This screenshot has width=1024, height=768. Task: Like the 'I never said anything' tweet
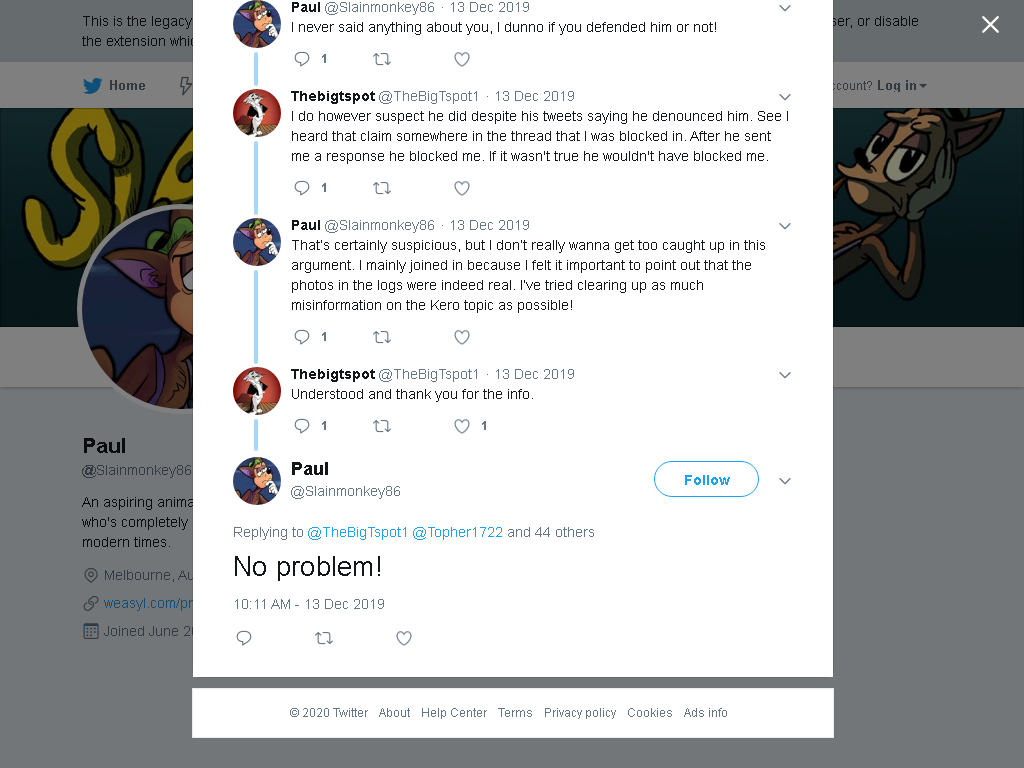point(462,59)
